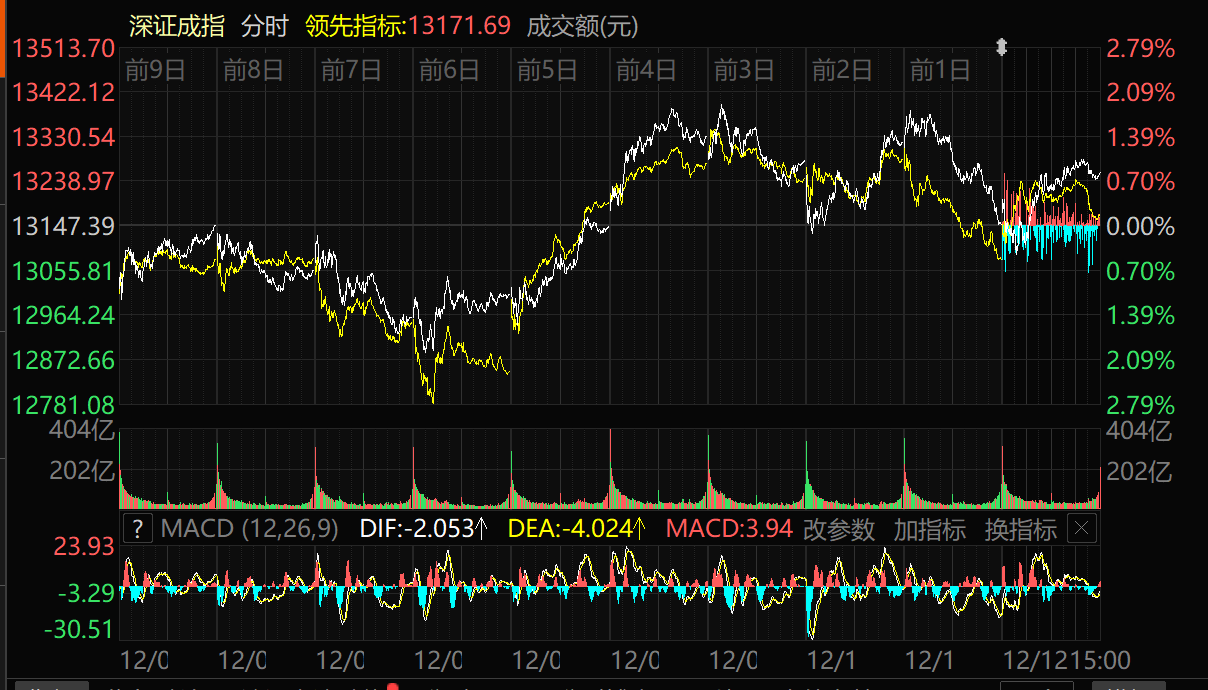The width and height of the screenshot is (1208, 690).
Task: Click the 分时 chart mode label
Action: click(x=264, y=26)
